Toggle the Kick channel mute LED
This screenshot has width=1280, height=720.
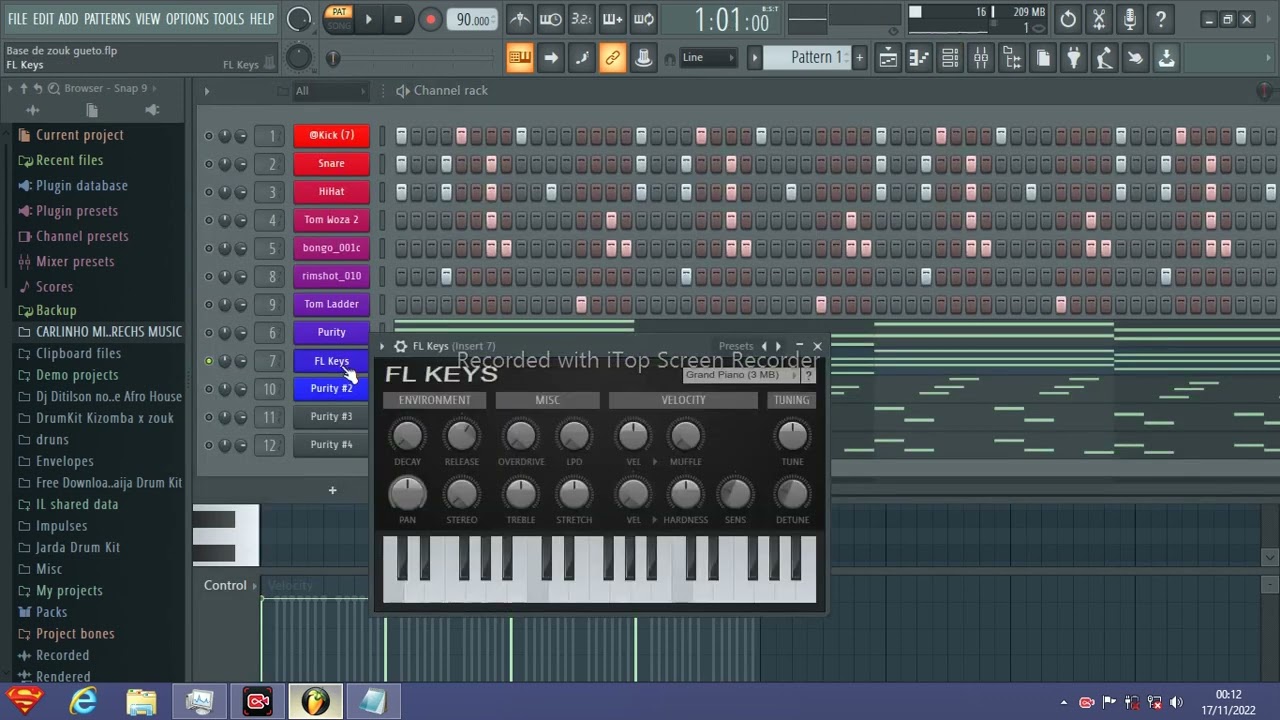tap(209, 136)
